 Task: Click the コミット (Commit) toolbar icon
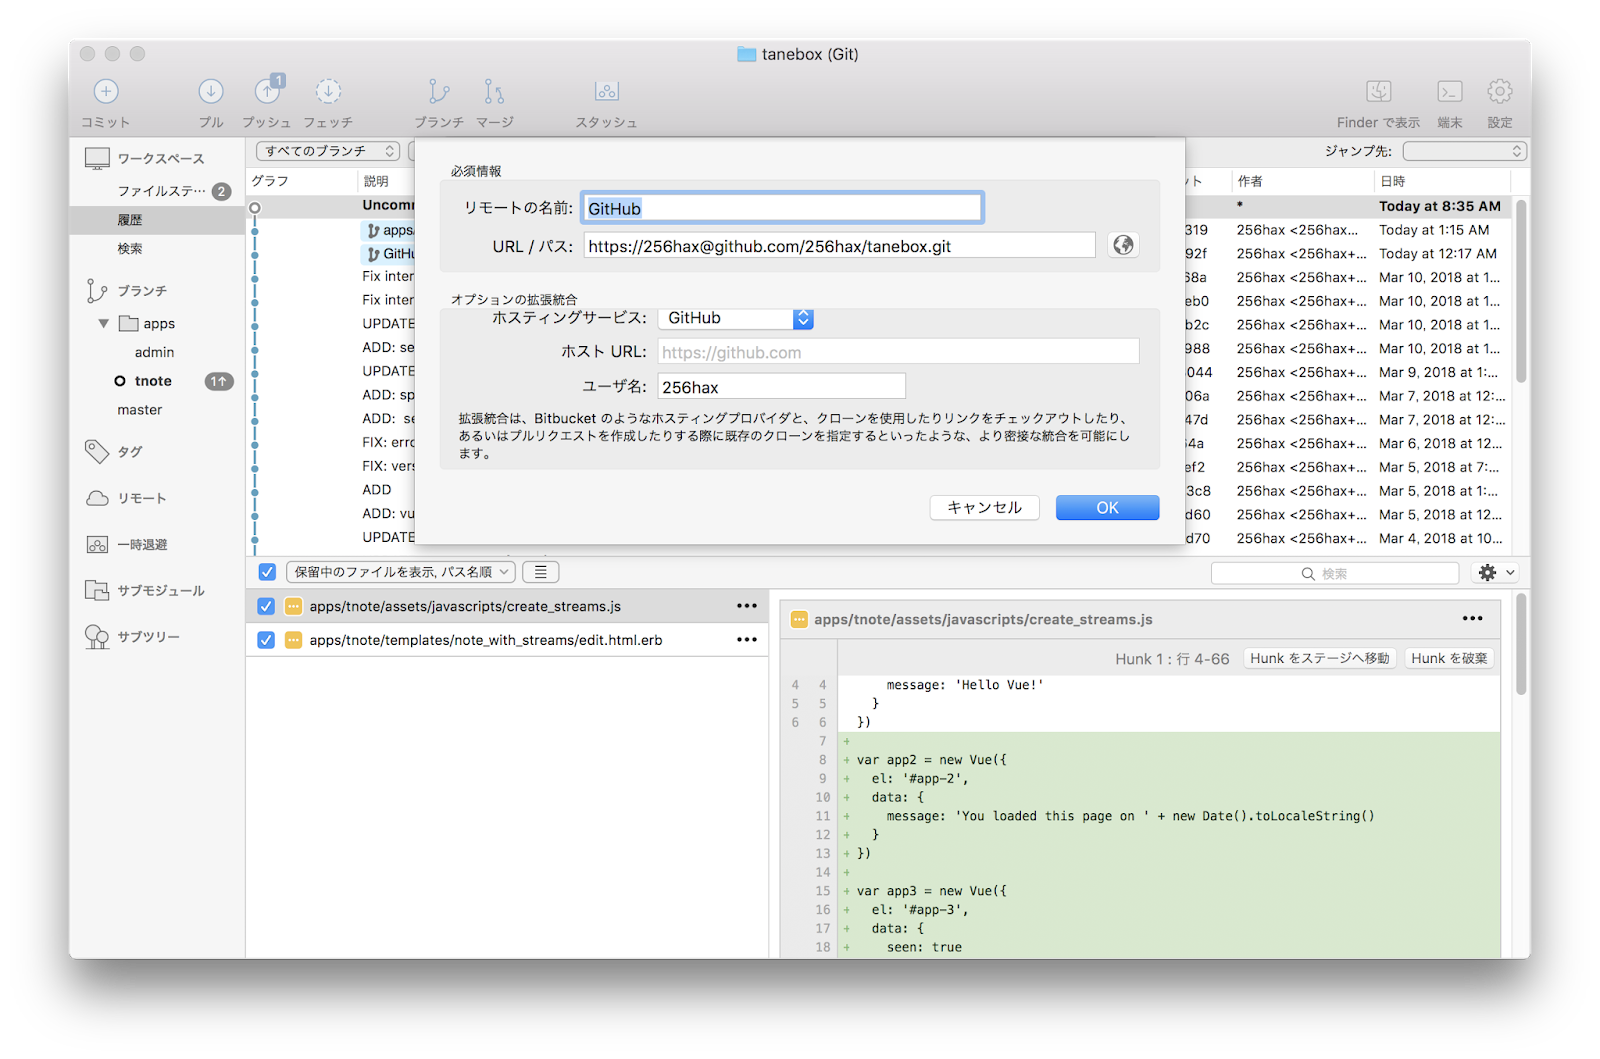(106, 92)
